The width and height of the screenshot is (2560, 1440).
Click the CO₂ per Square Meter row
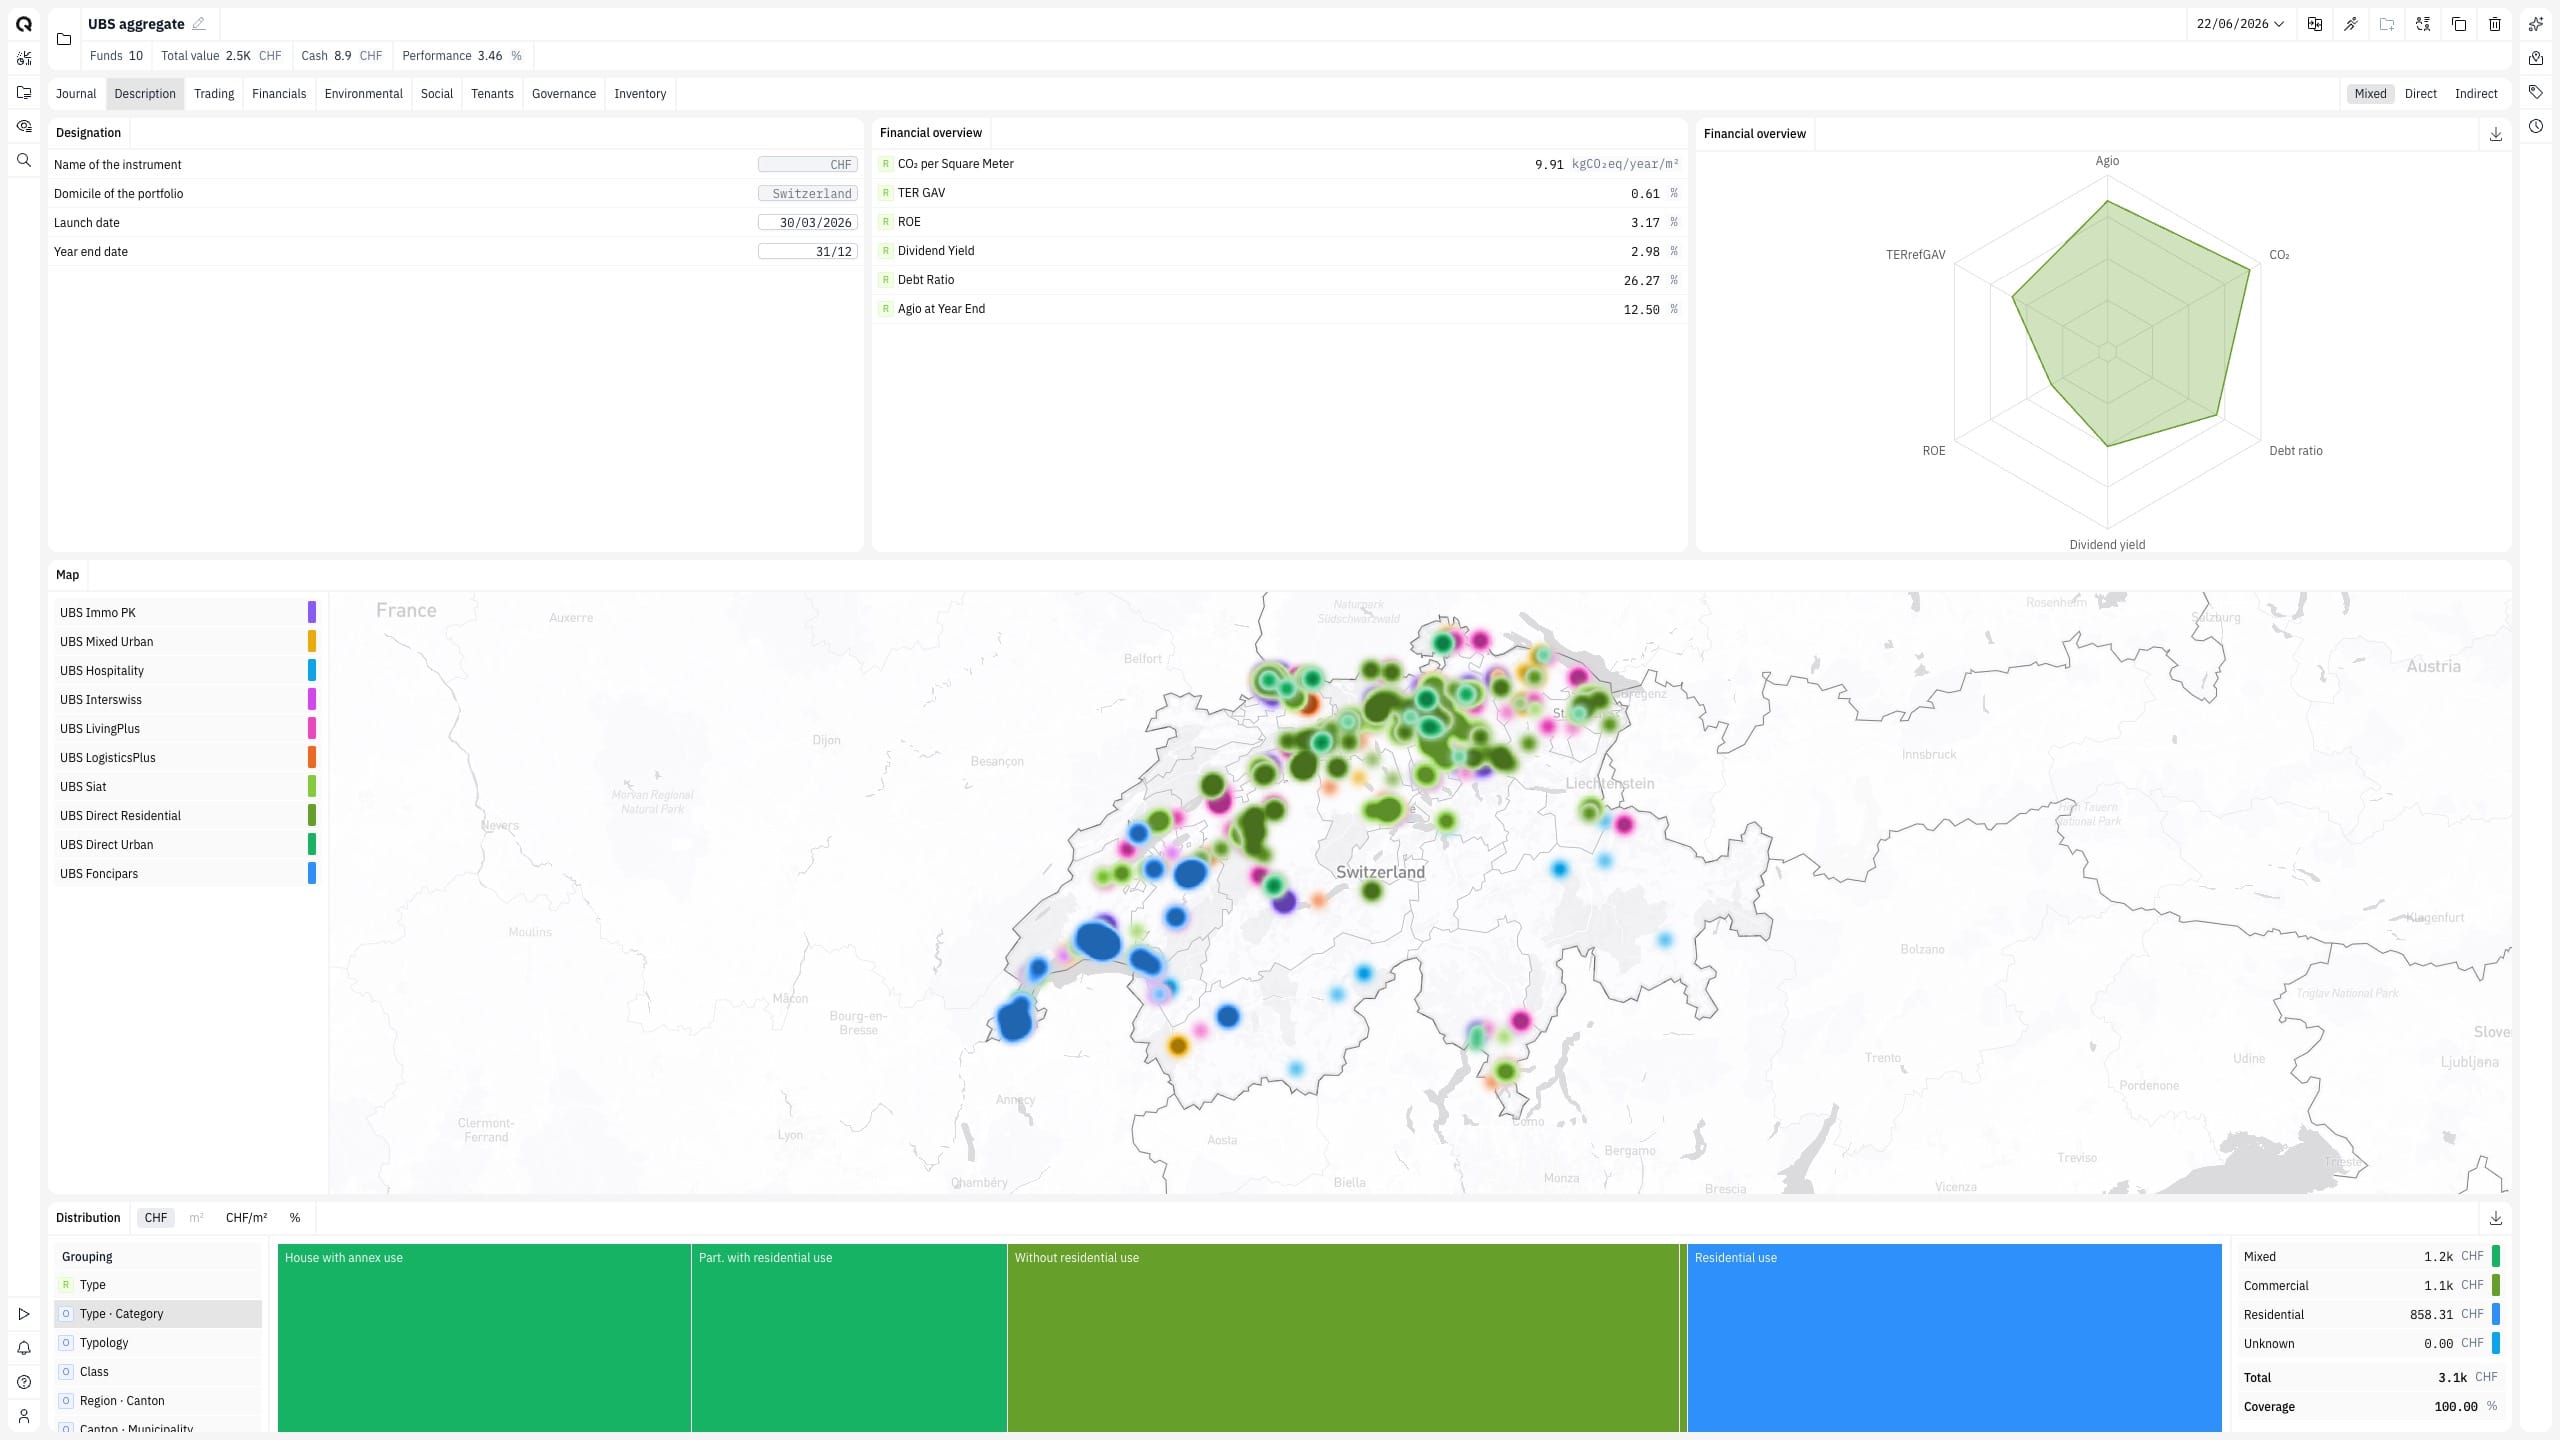1279,165
